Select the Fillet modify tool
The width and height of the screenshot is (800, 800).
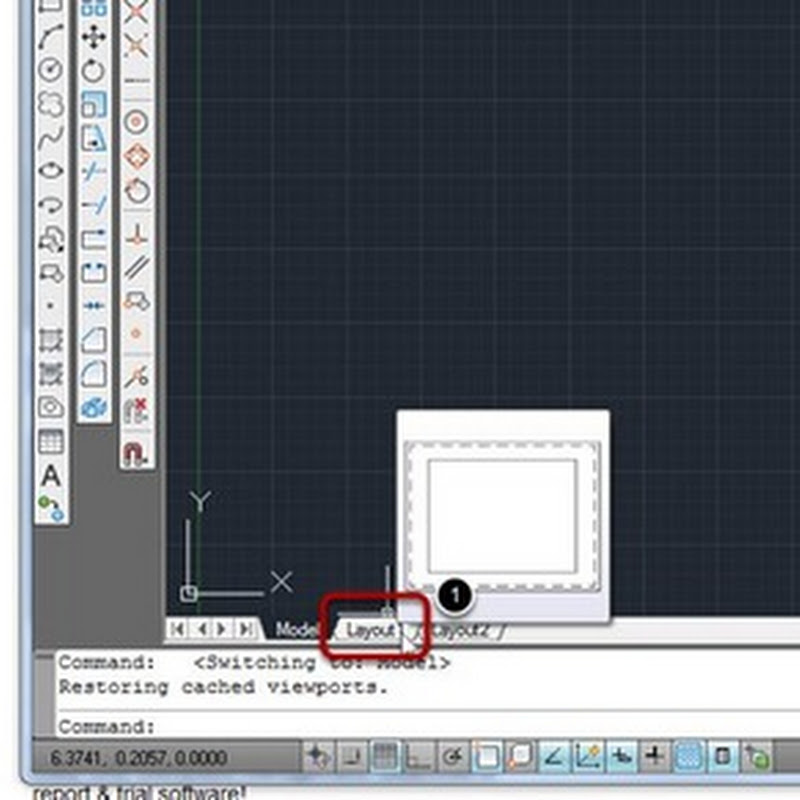click(94, 373)
